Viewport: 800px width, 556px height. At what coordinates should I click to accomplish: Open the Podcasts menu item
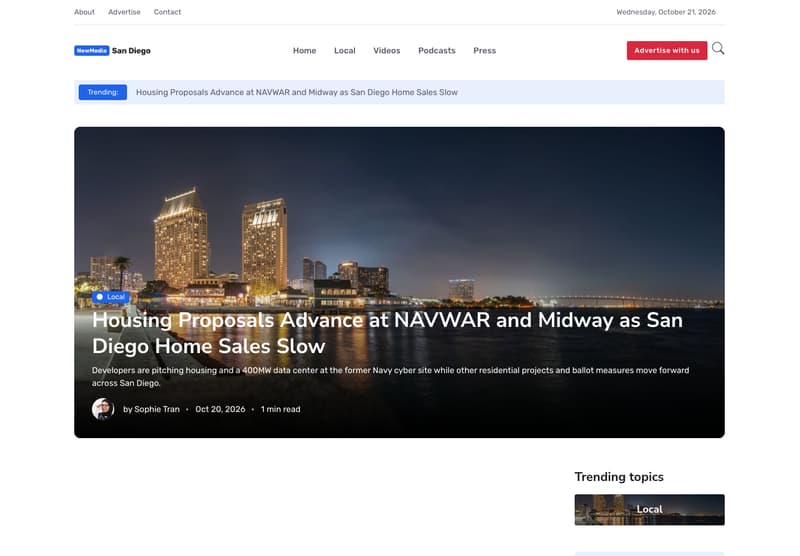pyautogui.click(x=437, y=50)
